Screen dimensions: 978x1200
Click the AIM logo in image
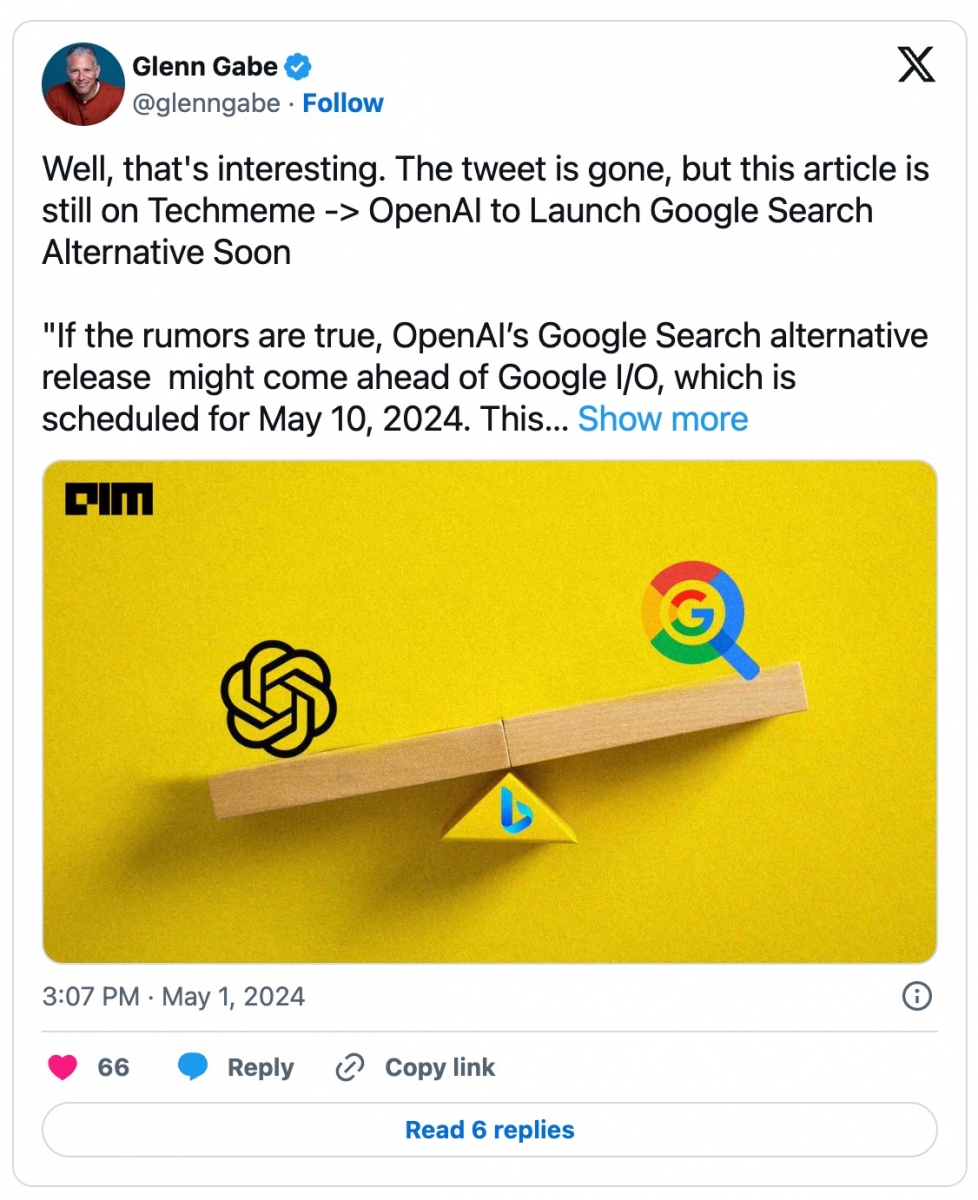[109, 499]
